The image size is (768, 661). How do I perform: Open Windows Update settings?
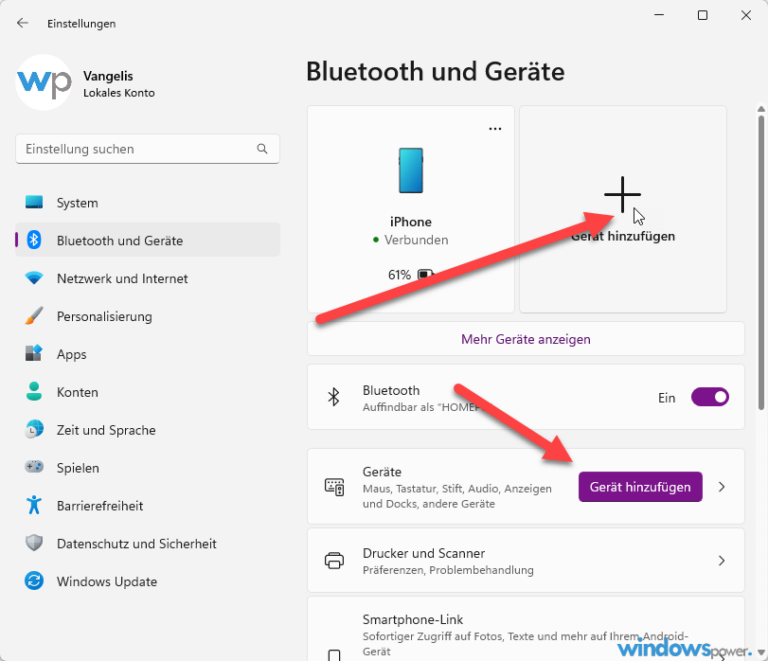pyautogui.click(x=147, y=581)
